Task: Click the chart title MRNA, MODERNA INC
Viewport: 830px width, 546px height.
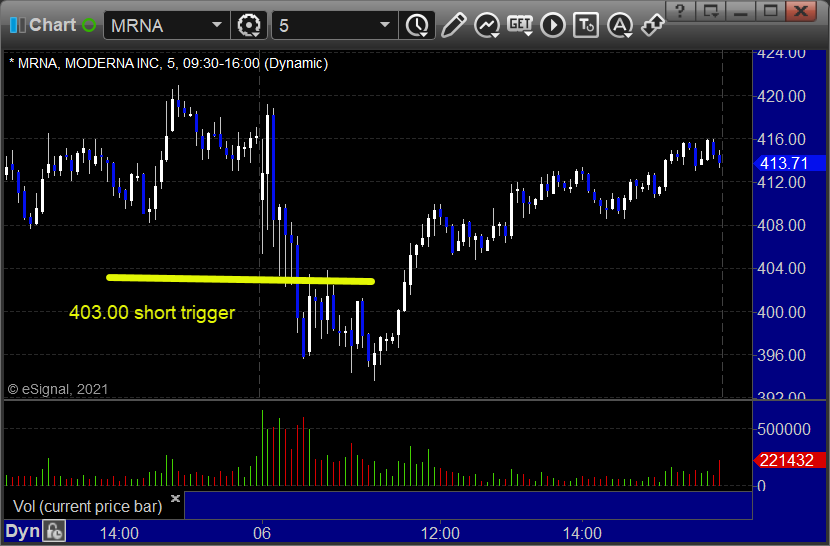Action: [88, 64]
